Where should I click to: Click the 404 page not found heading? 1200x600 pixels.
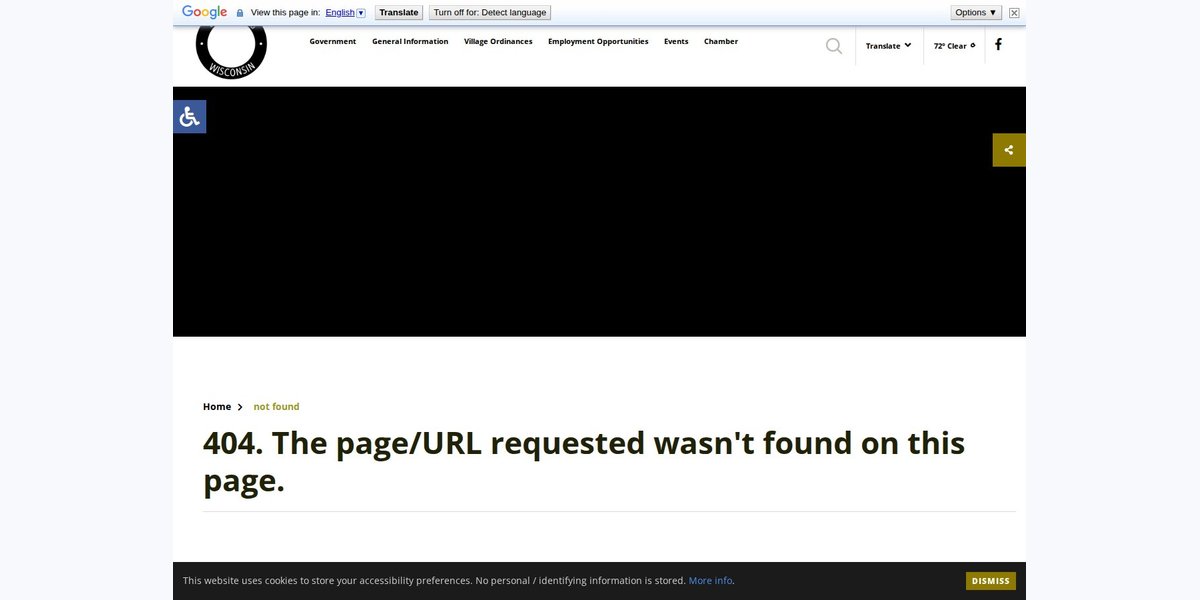[x=584, y=461]
